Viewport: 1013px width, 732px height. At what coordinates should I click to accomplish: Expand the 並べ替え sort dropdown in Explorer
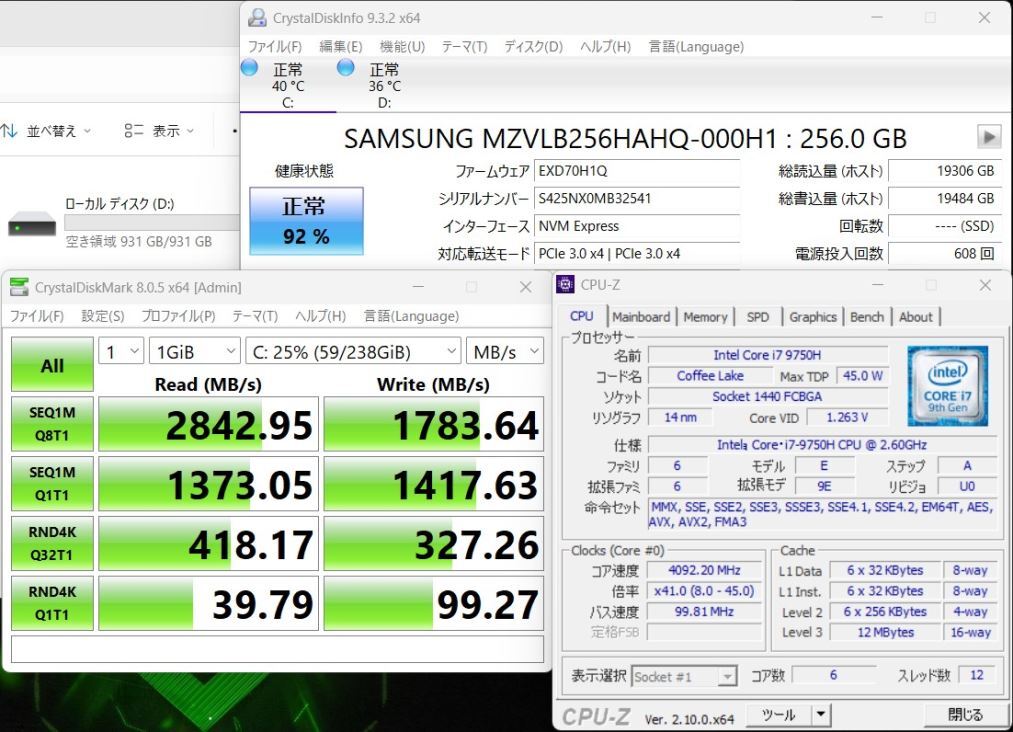pyautogui.click(x=87, y=131)
